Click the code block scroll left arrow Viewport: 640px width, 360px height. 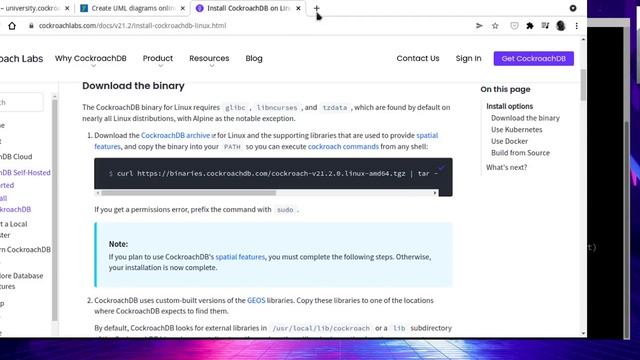tap(98, 193)
